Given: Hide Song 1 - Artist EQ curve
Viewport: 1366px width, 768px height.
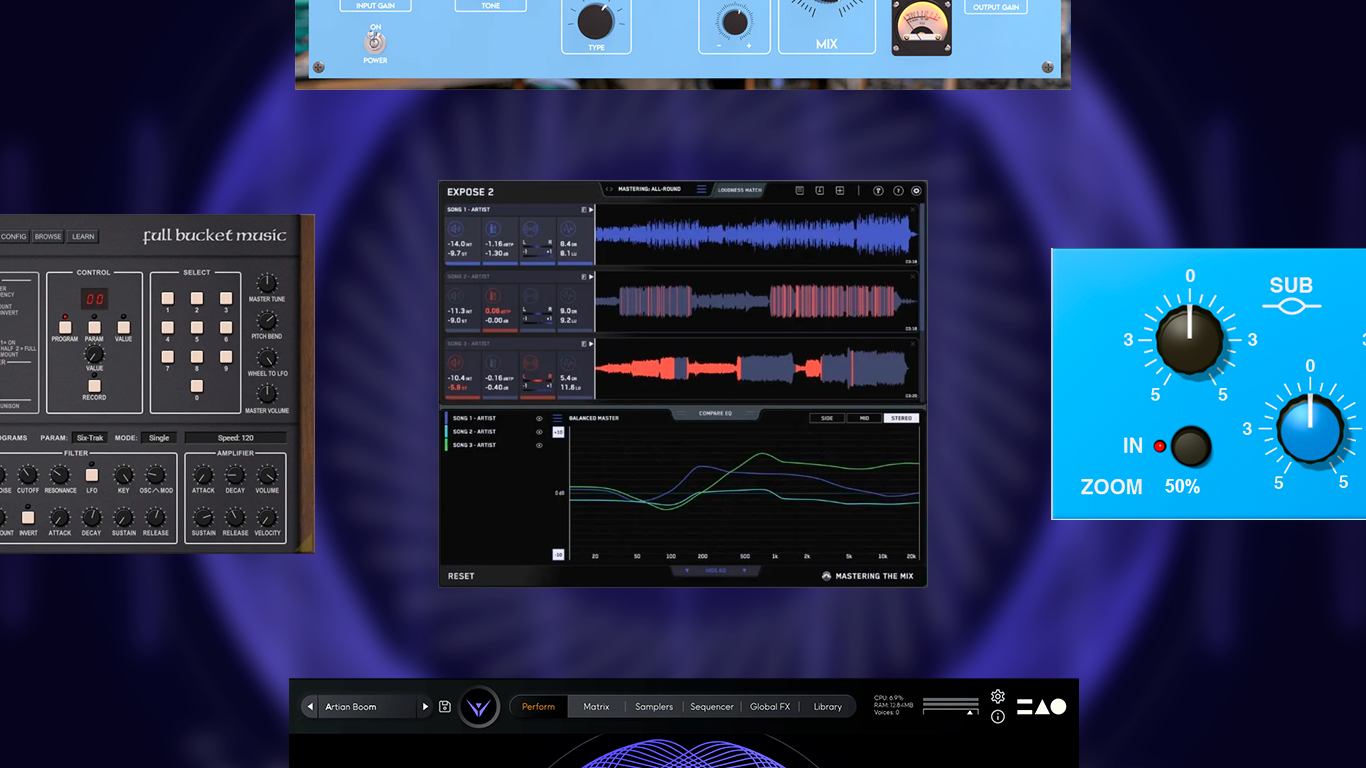Looking at the screenshot, I should [x=539, y=418].
